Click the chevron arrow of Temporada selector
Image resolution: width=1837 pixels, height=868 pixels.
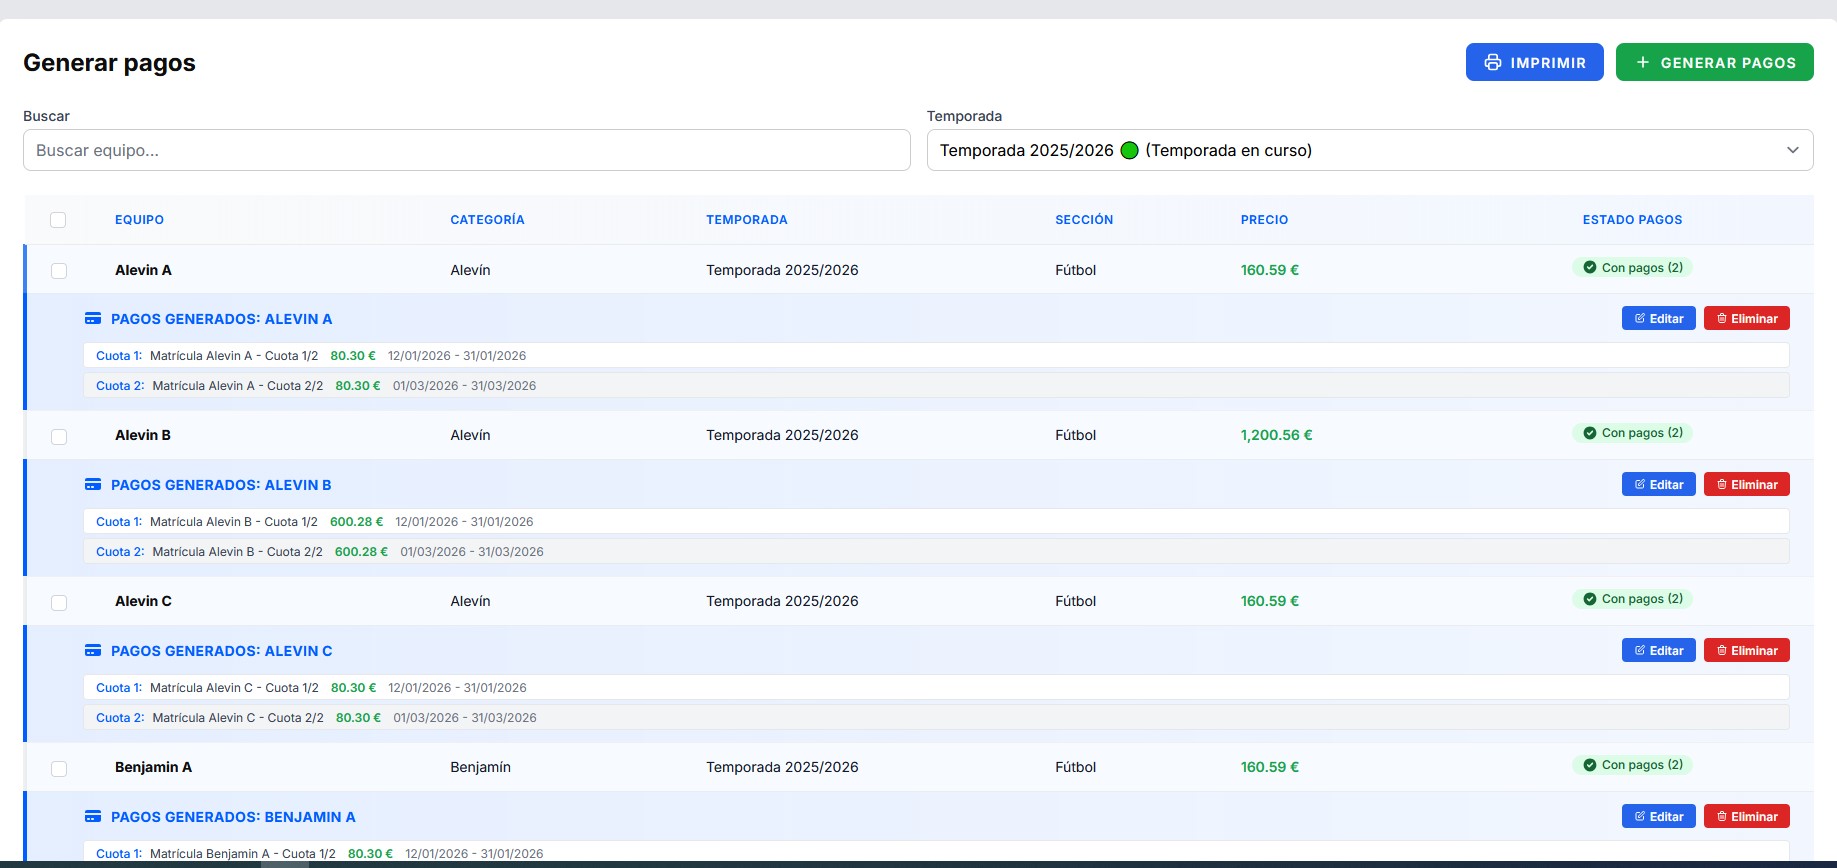[x=1792, y=150]
